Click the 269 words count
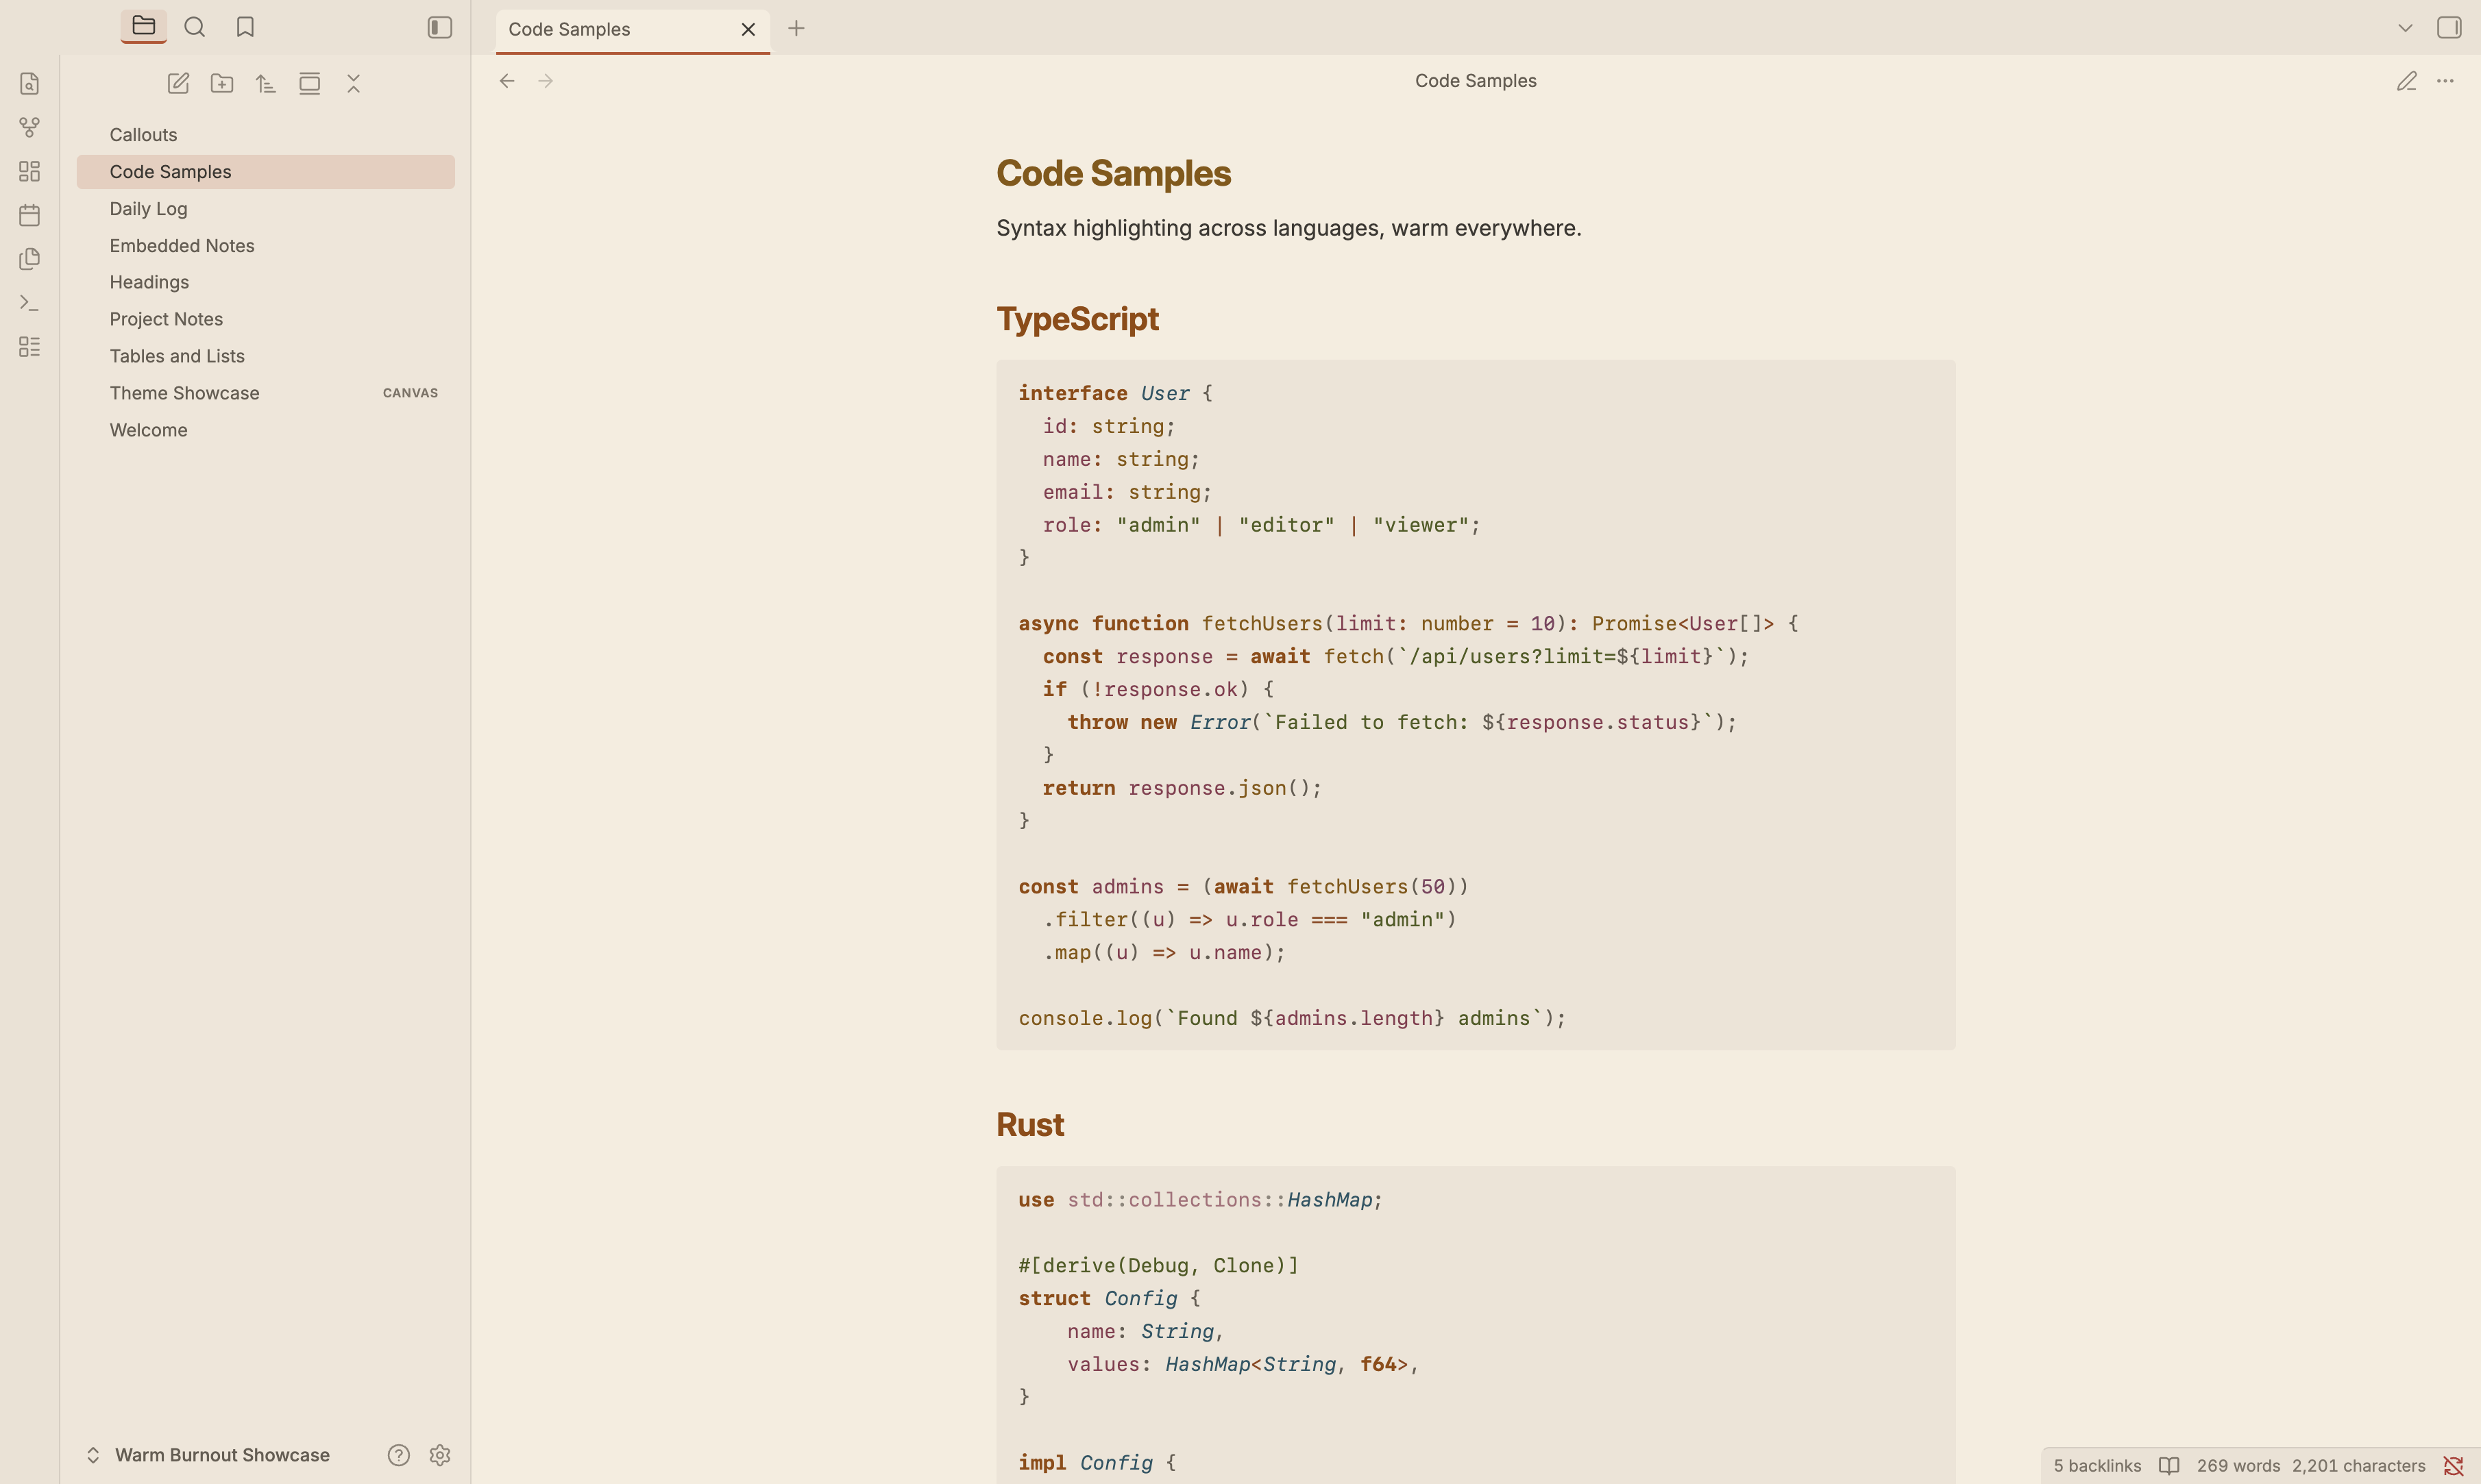The width and height of the screenshot is (2481, 1484). tap(2238, 1466)
